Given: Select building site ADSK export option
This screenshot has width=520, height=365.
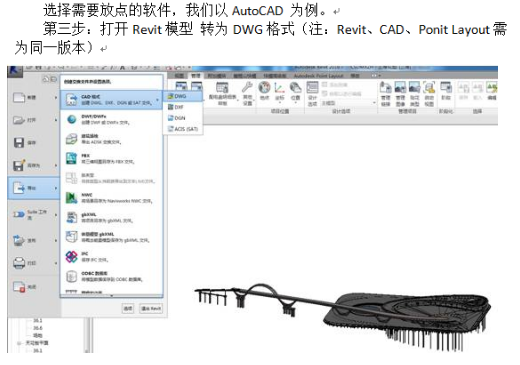Looking at the screenshot, I should click(x=111, y=139).
